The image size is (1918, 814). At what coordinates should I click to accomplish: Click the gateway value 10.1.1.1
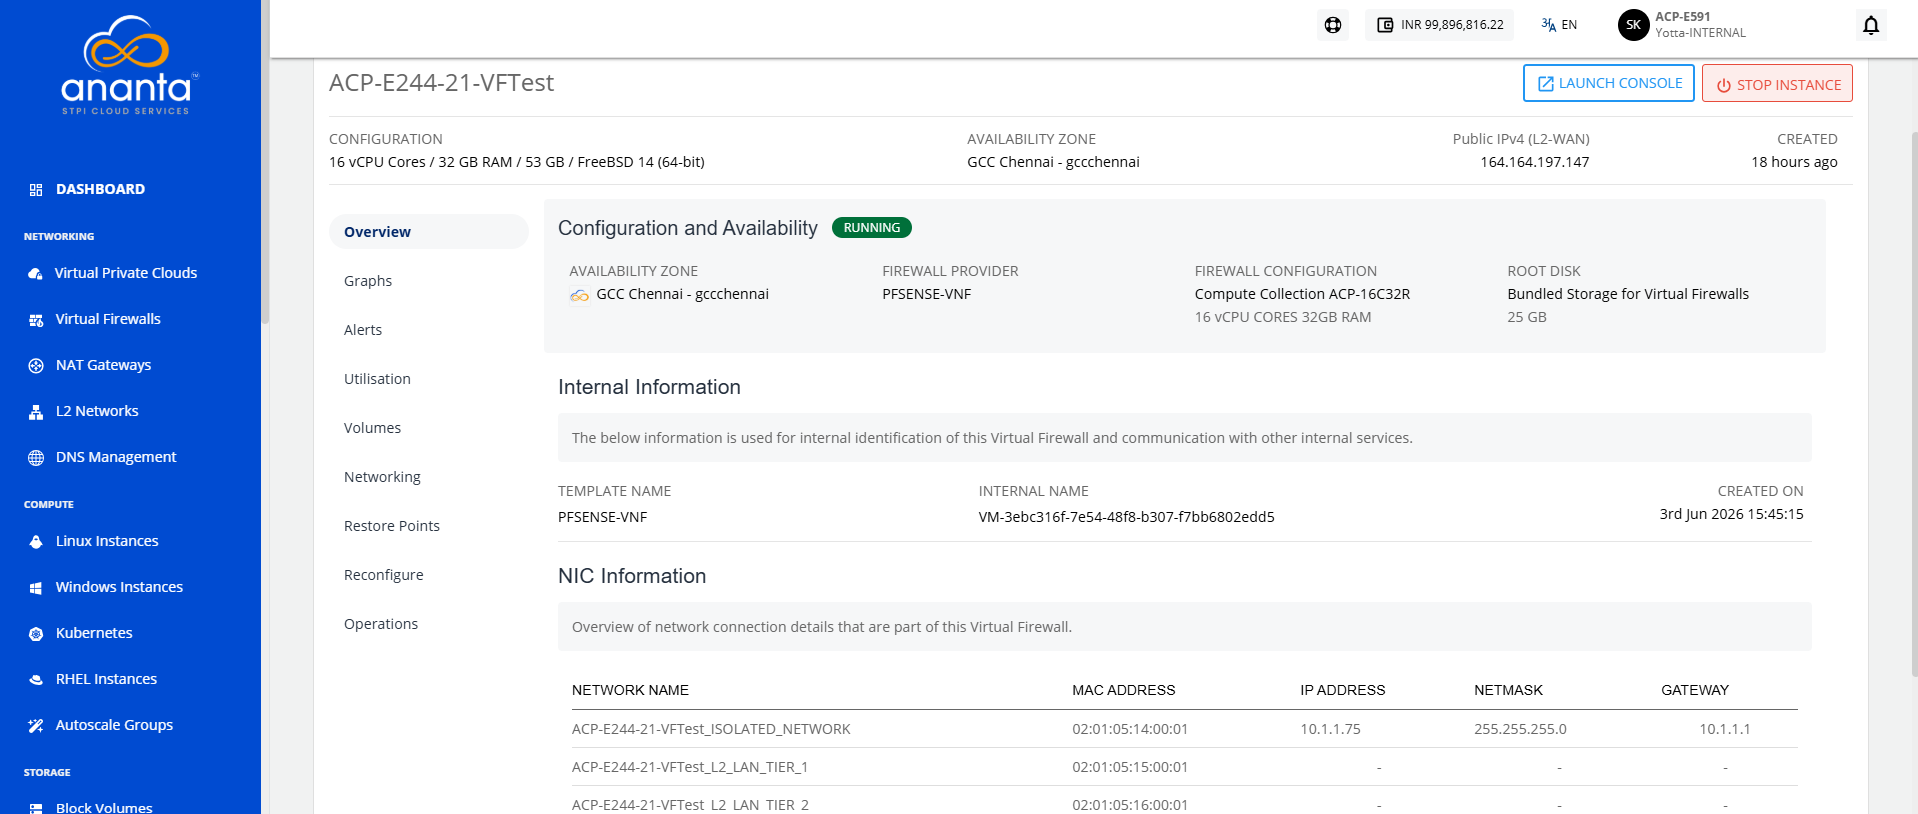(1725, 729)
